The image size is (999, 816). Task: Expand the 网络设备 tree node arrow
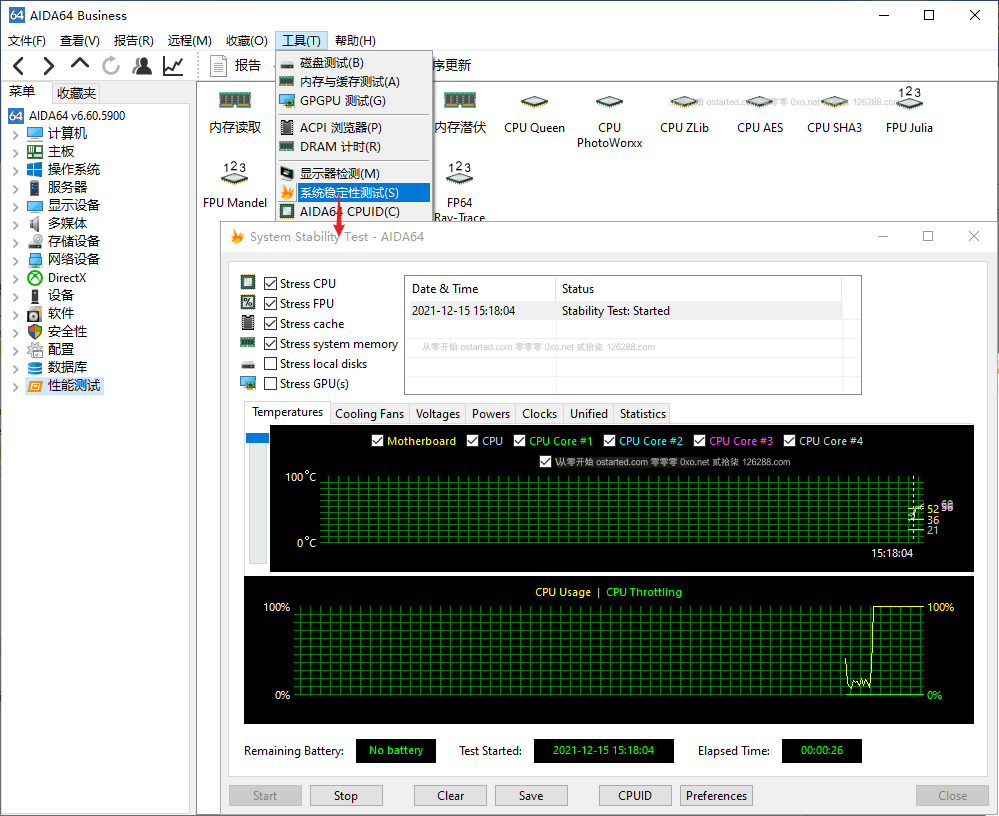[x=15, y=260]
